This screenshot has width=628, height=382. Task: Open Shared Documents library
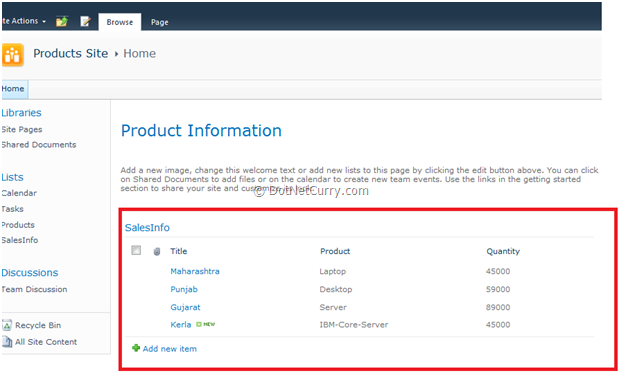[x=39, y=145]
